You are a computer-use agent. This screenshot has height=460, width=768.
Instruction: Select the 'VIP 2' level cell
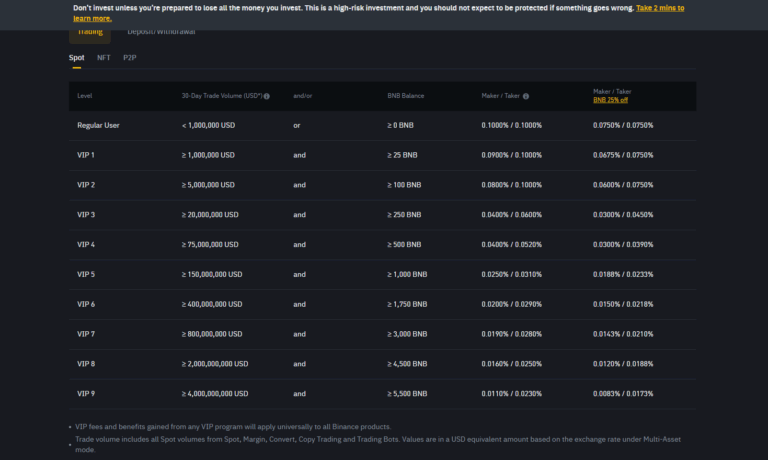point(86,185)
